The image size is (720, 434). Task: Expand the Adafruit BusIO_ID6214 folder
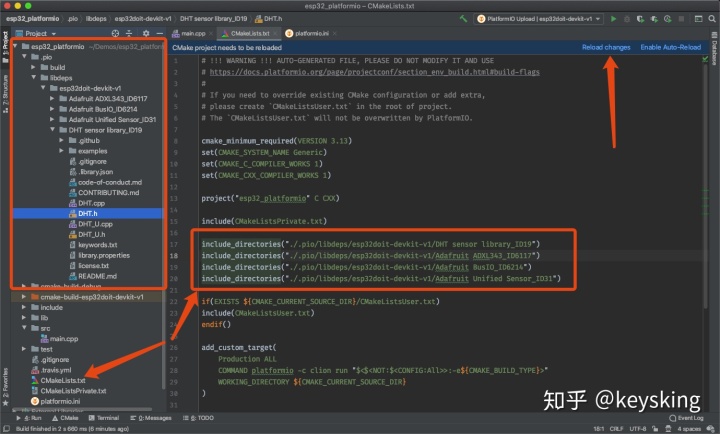click(52, 109)
